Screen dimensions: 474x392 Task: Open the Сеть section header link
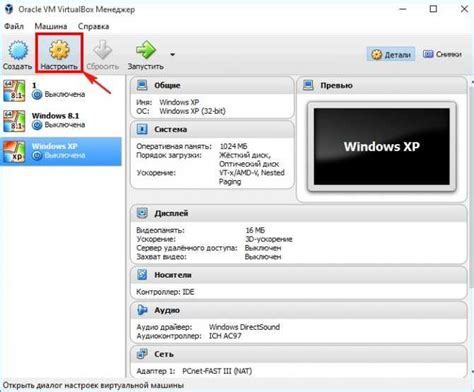coord(164,354)
